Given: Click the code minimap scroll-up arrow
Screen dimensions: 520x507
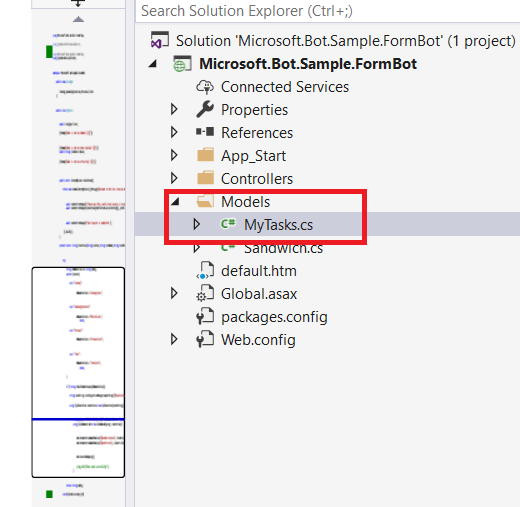Looking at the screenshot, I should point(78,19).
